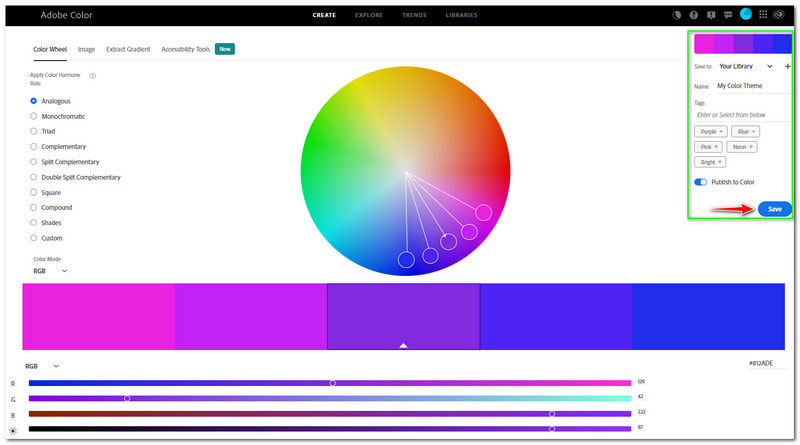Open the chat speech bubble icon
The image size is (800, 445).
728,15
